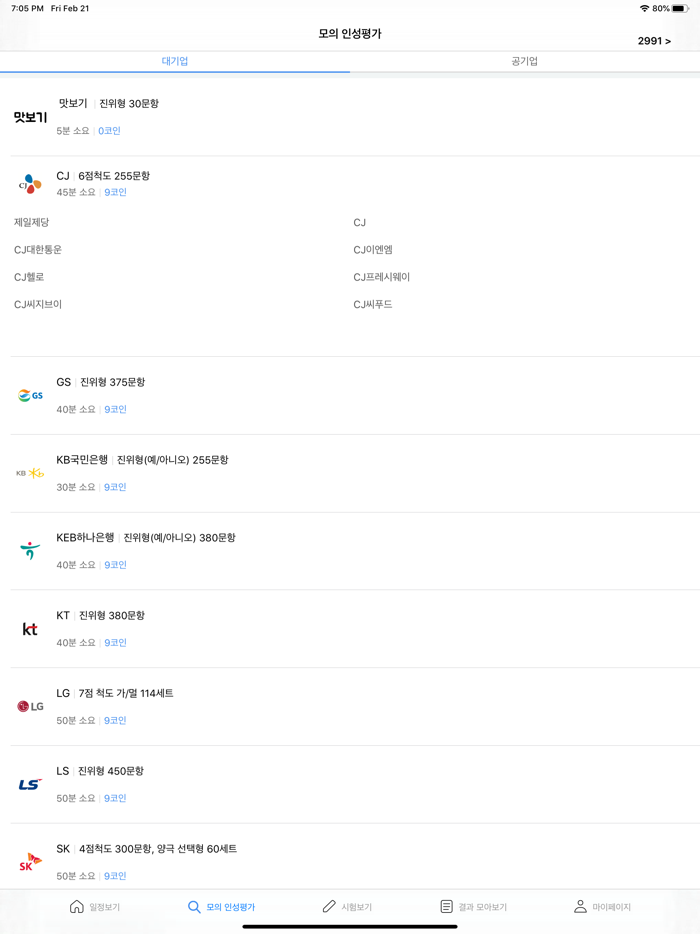Image resolution: width=700 pixels, height=934 pixels.
Task: Select the KB국민은행 logo icon
Action: coord(29,473)
